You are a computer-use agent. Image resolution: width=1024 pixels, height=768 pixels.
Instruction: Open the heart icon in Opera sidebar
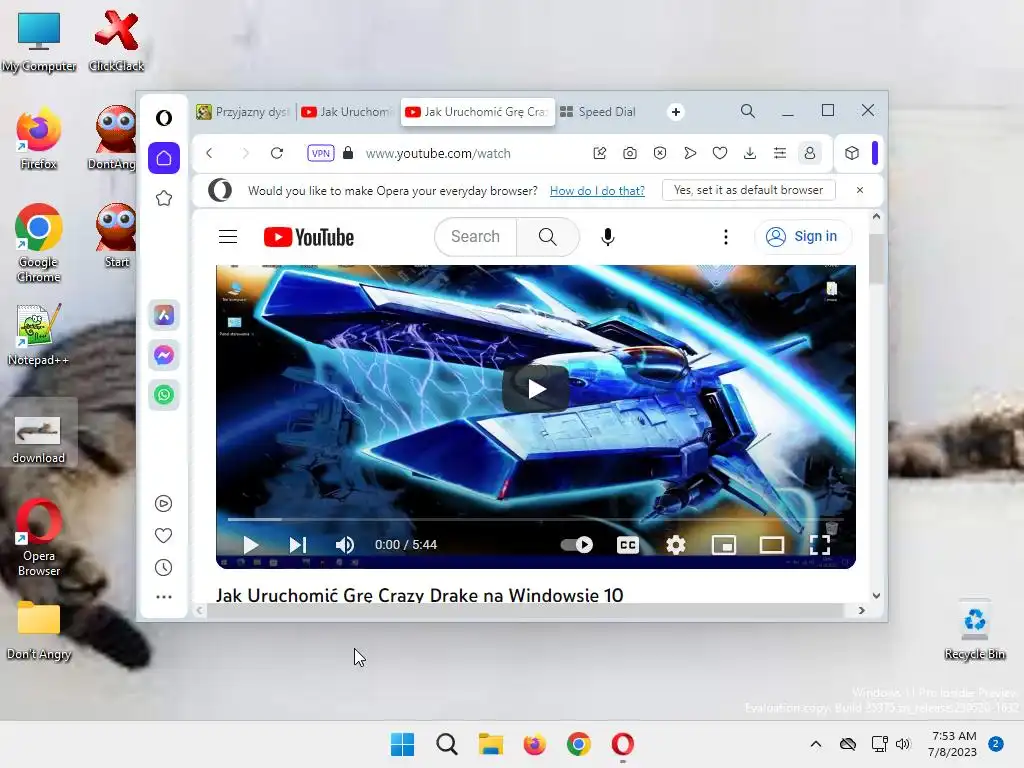[163, 536]
